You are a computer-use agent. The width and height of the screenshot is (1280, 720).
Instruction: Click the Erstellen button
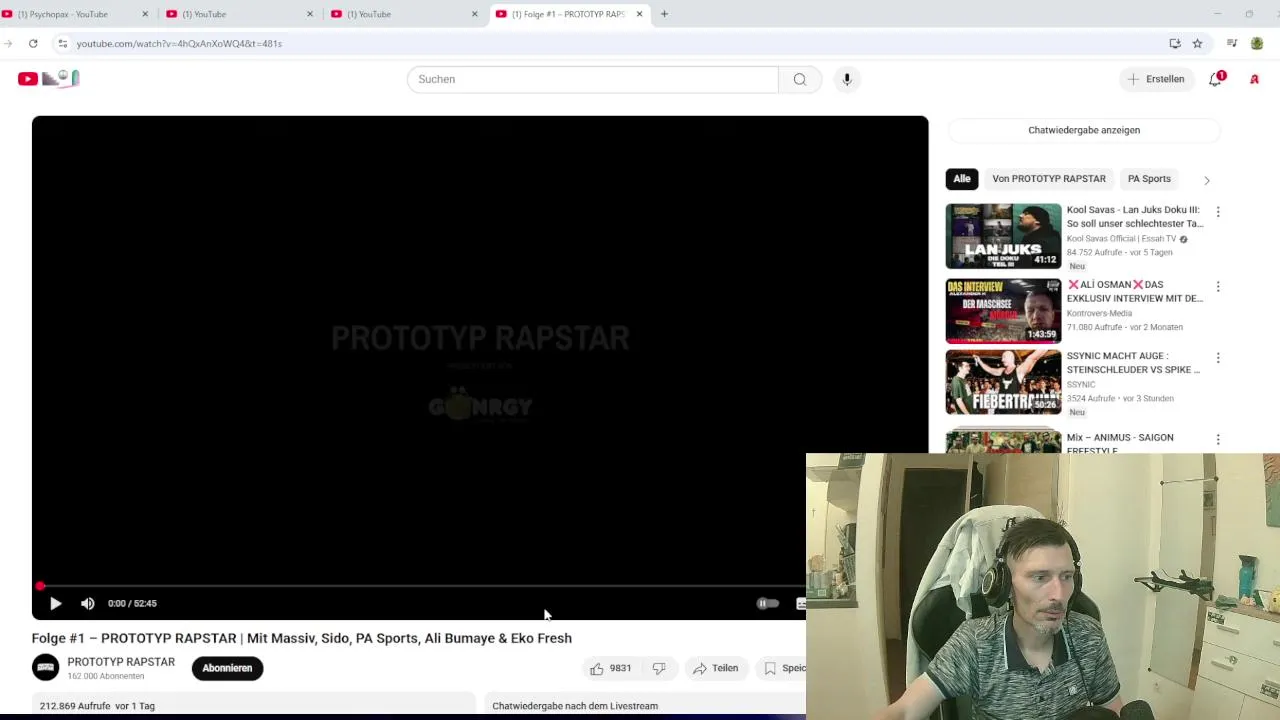point(1156,79)
